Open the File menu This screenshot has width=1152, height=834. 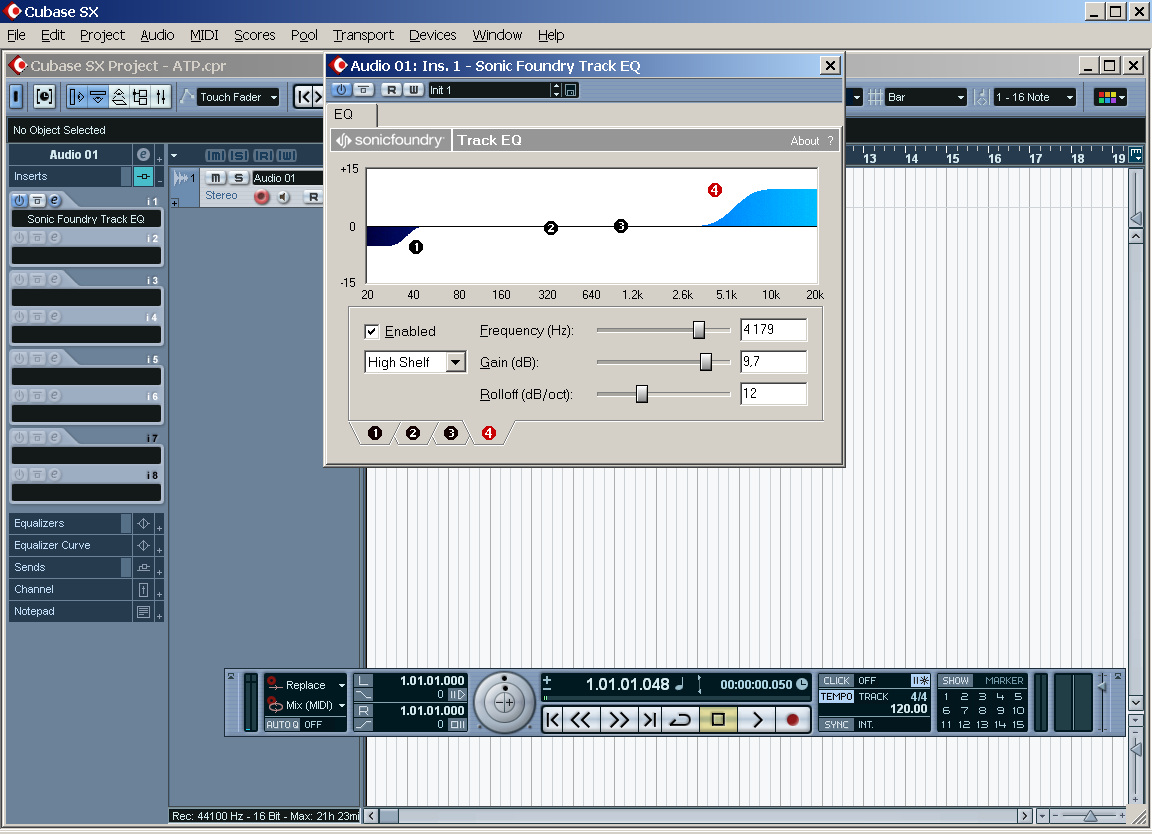(x=16, y=35)
